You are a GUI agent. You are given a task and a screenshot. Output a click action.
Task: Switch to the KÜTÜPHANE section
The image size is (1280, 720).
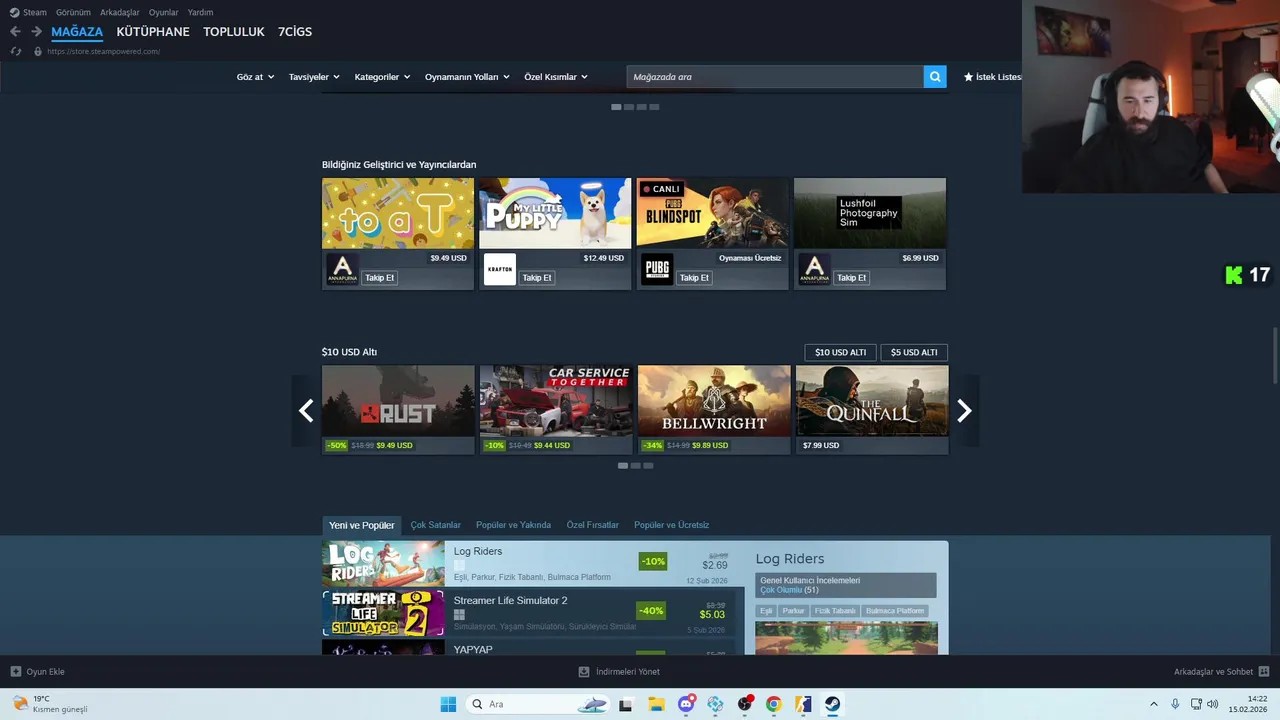coord(153,32)
